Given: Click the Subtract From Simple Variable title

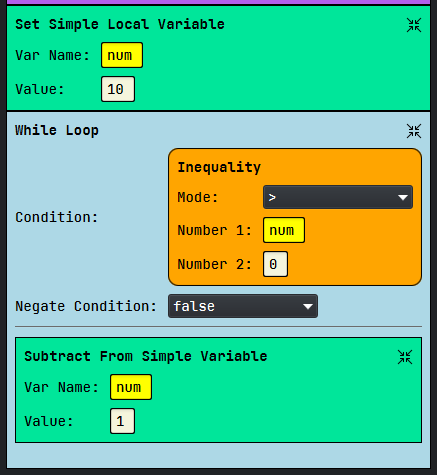Looking at the screenshot, I should click(146, 356).
